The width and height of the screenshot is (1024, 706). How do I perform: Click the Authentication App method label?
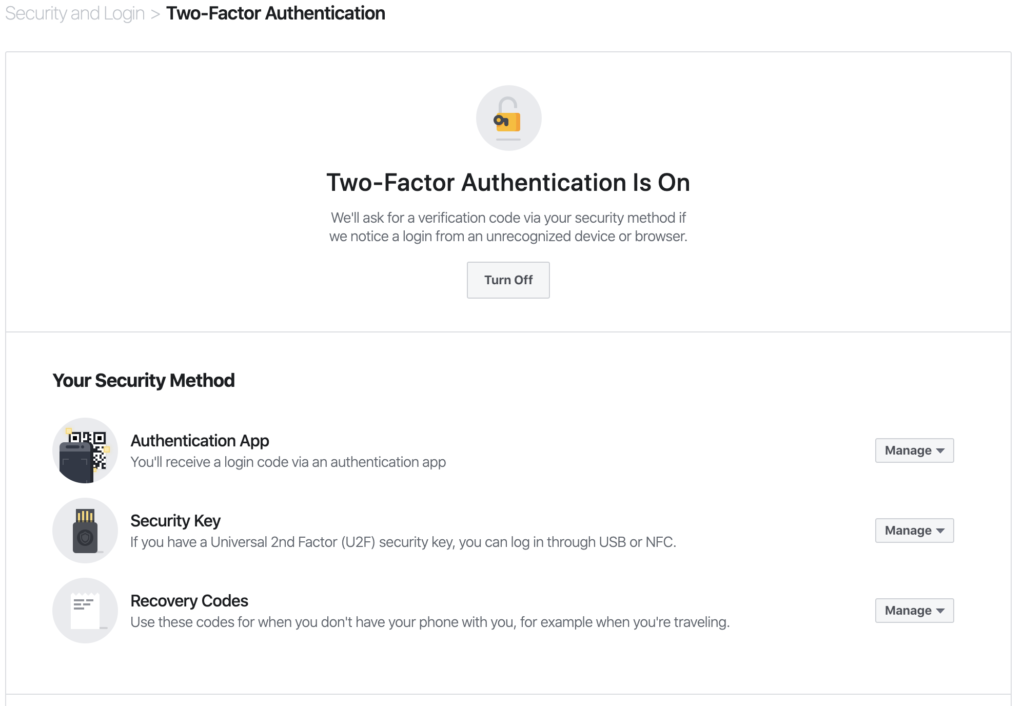(x=199, y=440)
